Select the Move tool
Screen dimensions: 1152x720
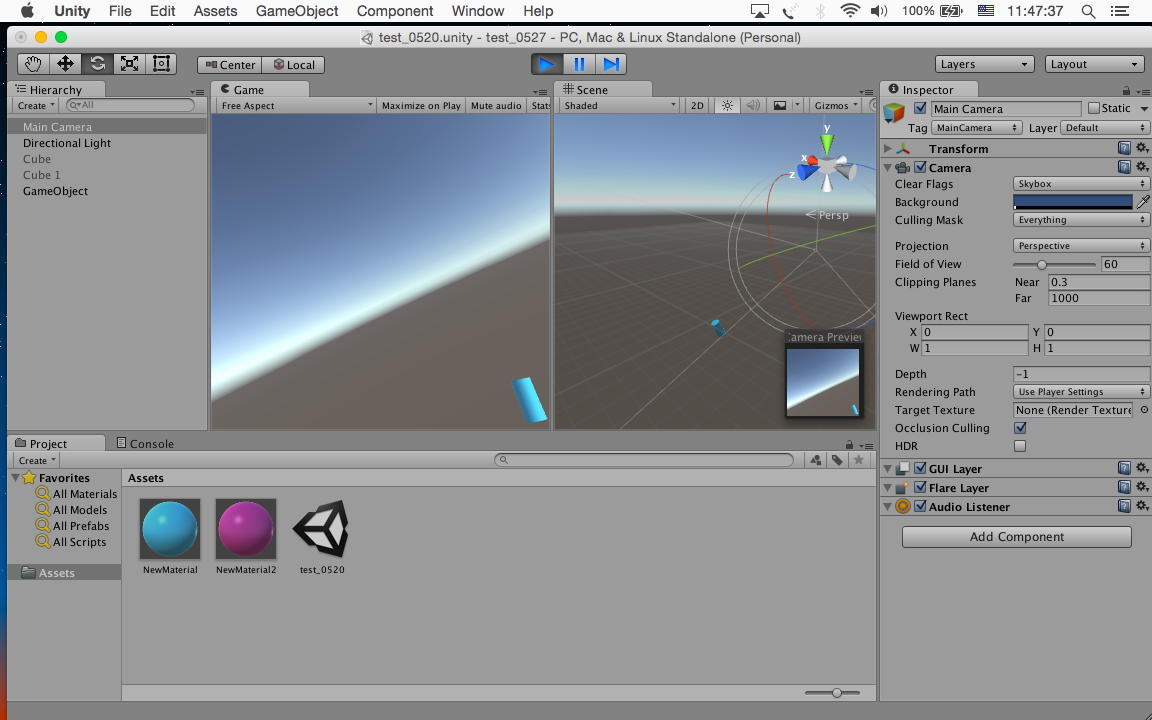click(x=65, y=64)
